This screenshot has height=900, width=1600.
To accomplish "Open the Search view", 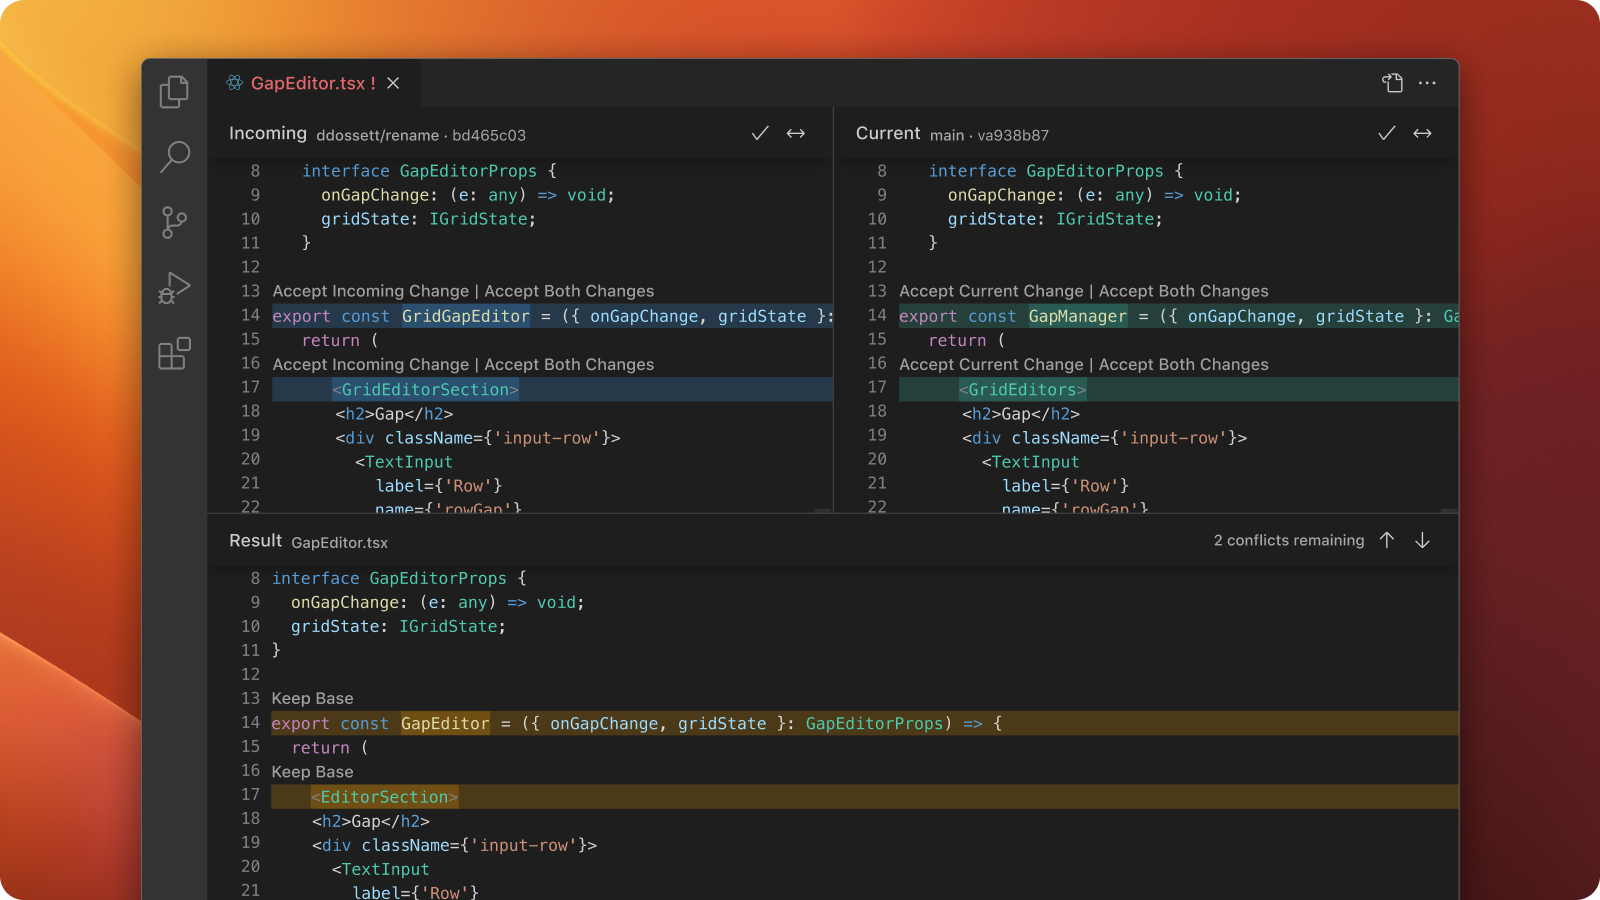I will pos(174,157).
